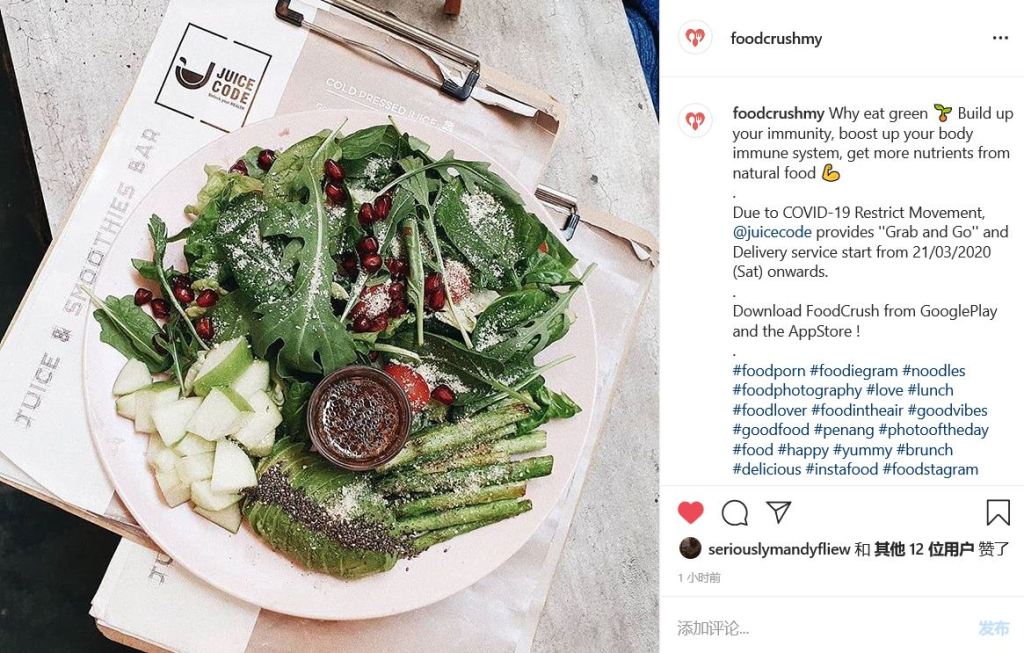
Task: Open the #penang hashtag
Action: (x=844, y=430)
